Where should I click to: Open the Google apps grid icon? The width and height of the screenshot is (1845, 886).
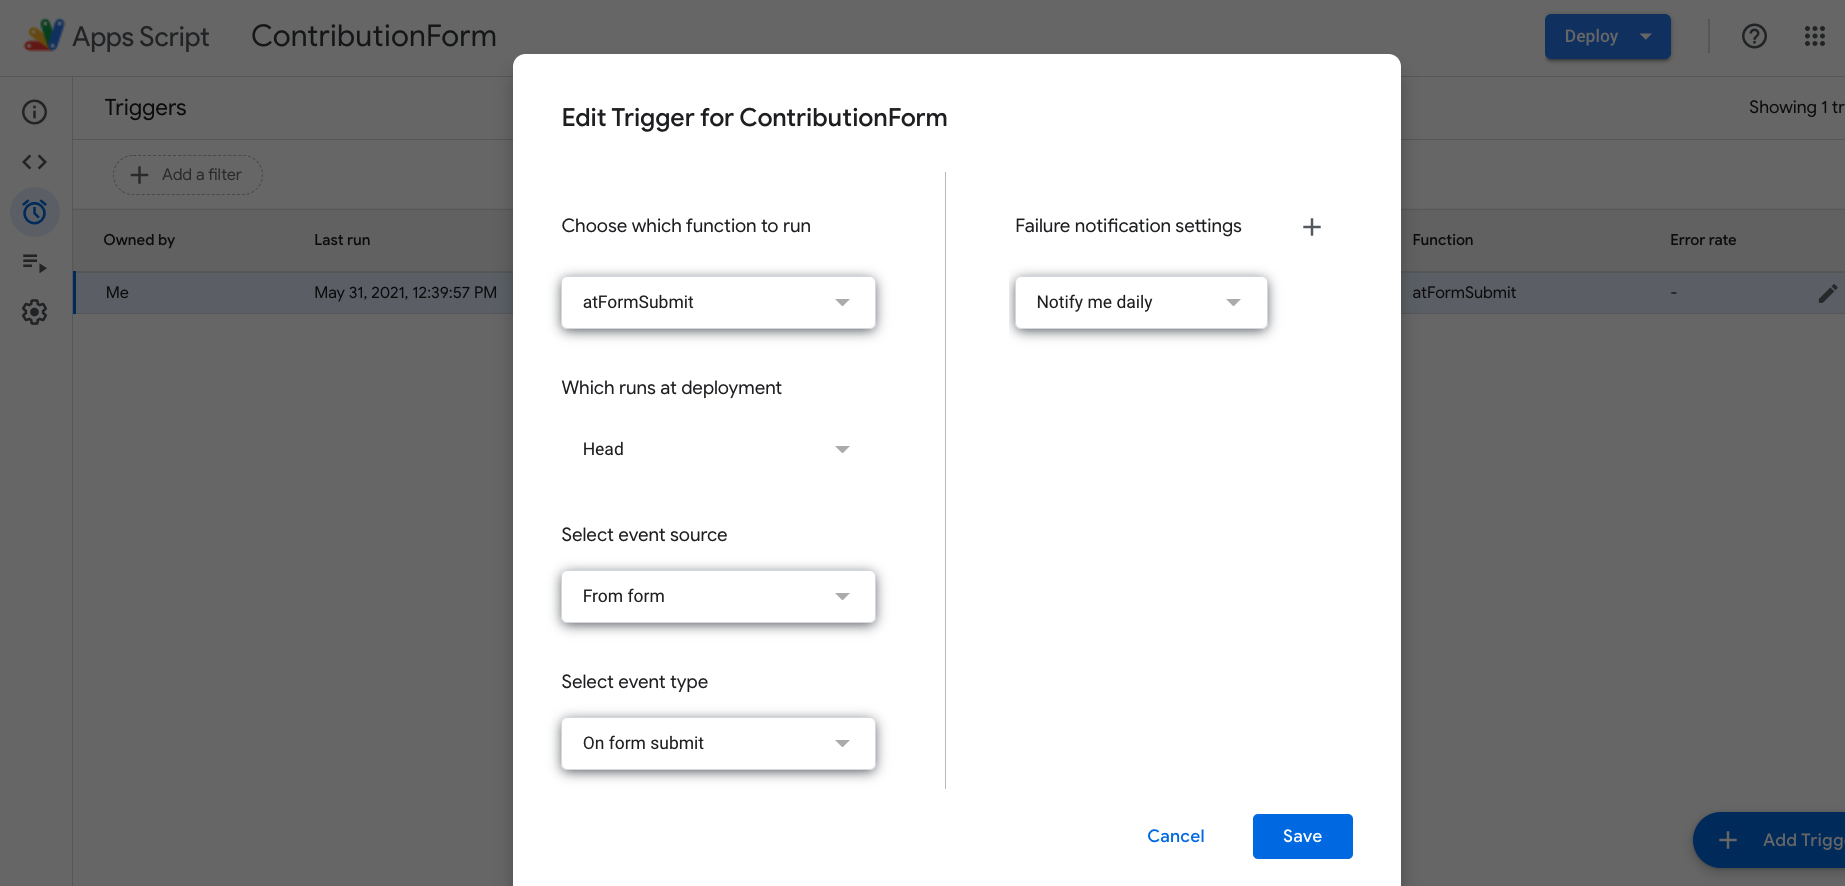(1814, 36)
